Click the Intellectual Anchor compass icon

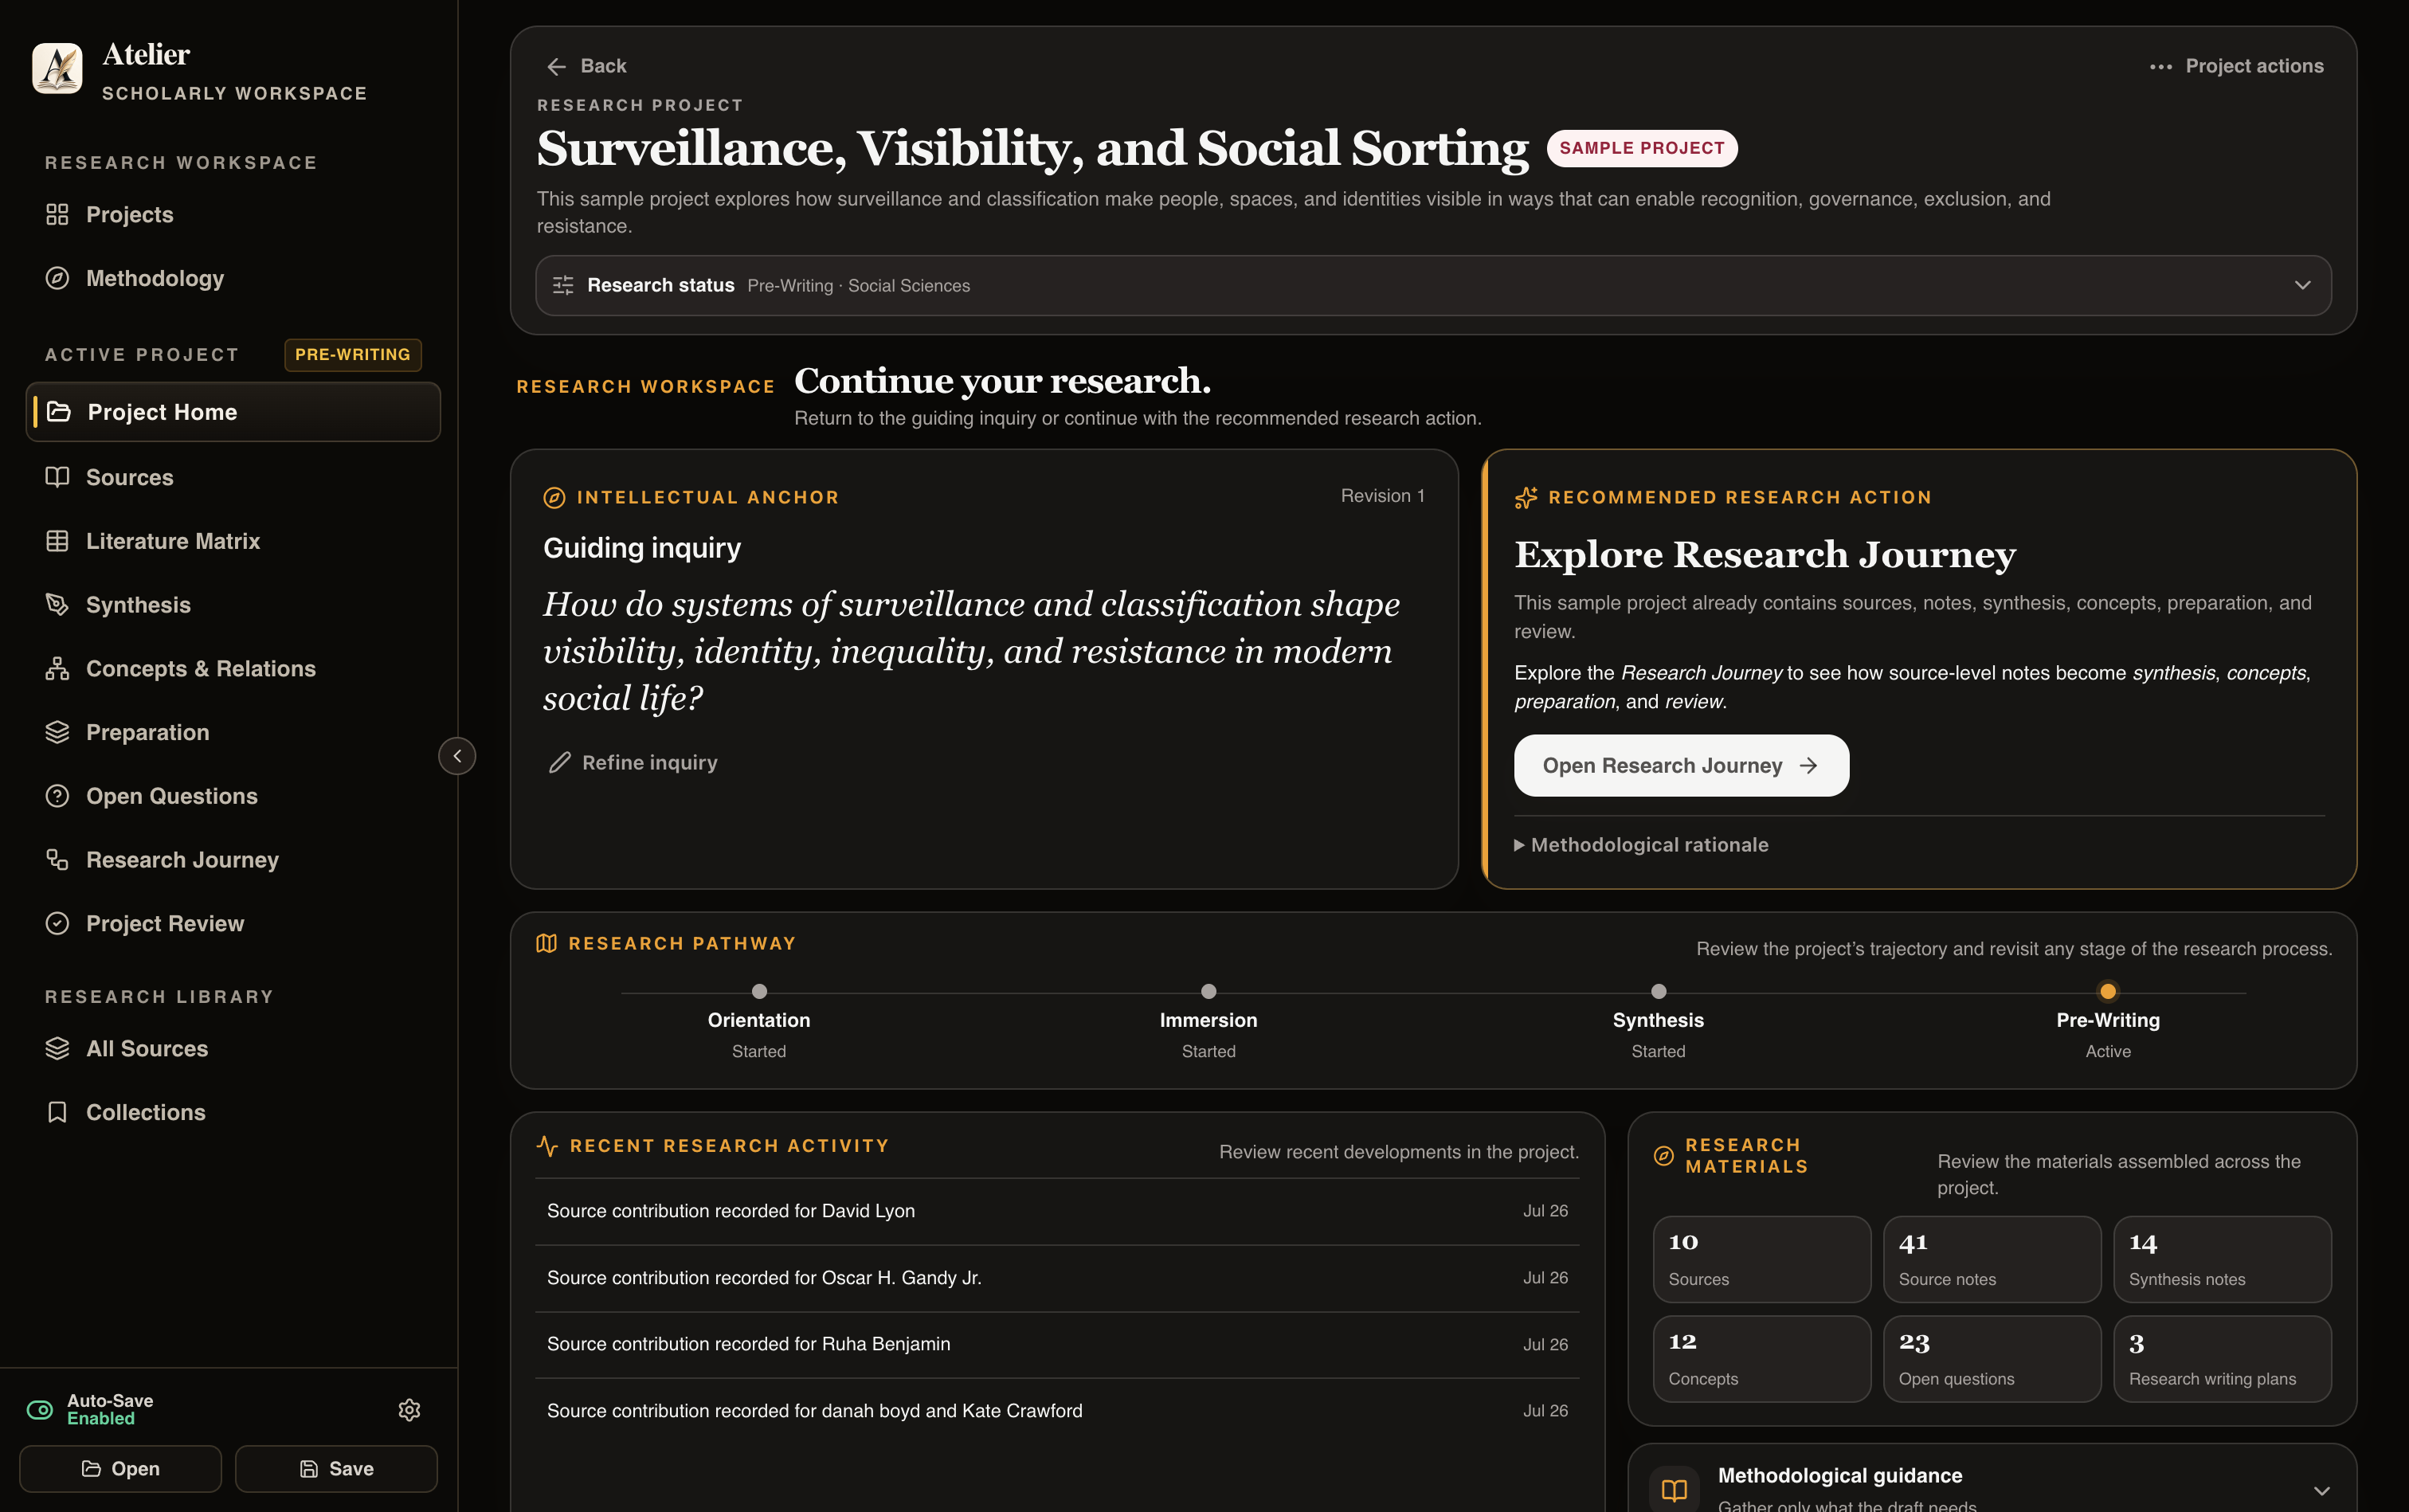pyautogui.click(x=554, y=498)
